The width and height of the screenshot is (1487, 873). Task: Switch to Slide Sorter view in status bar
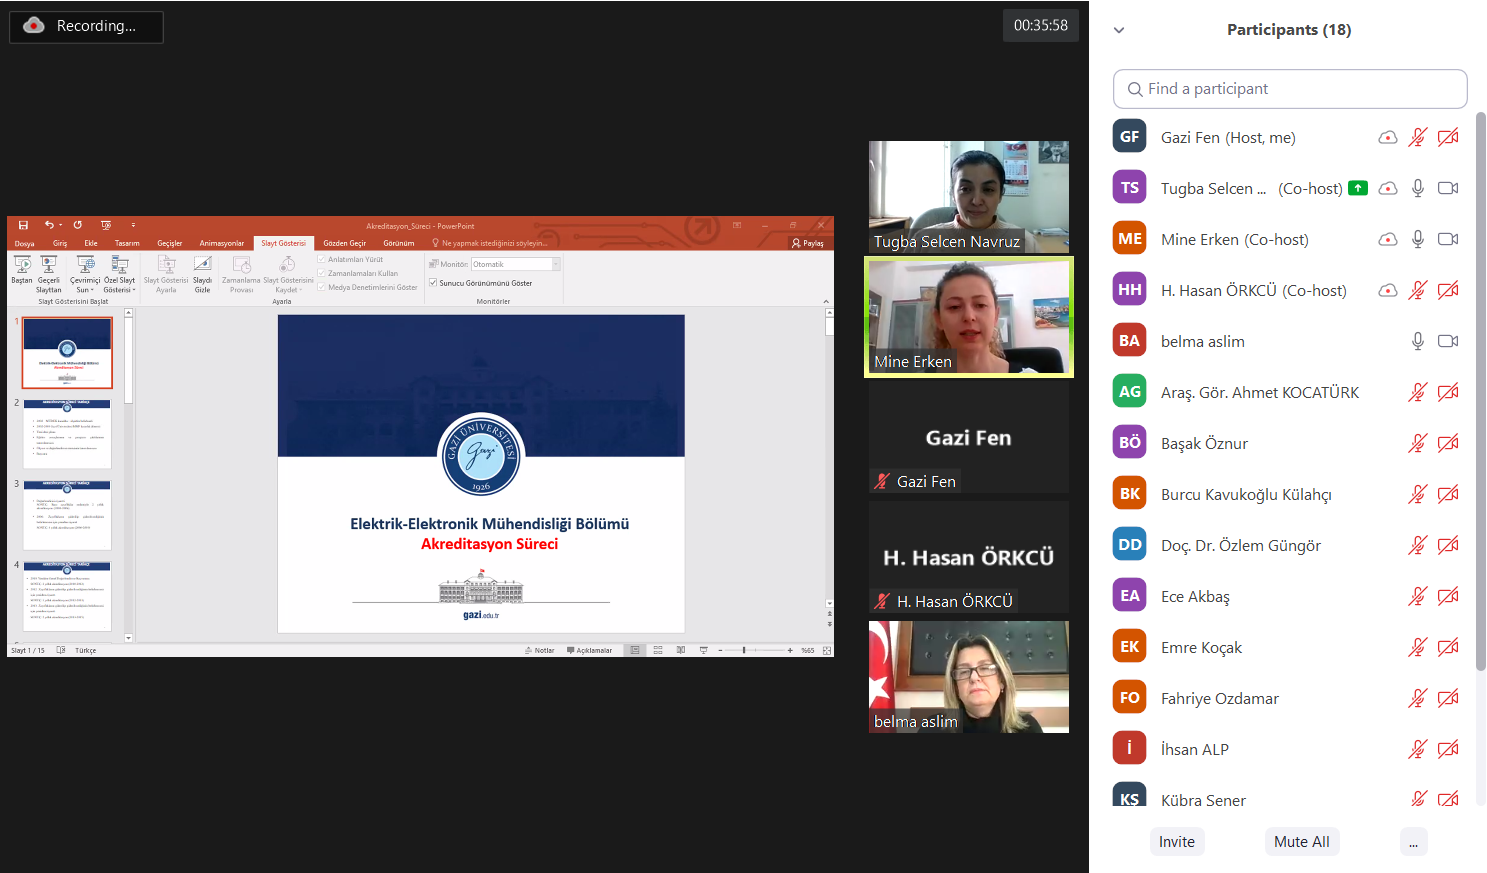658,650
